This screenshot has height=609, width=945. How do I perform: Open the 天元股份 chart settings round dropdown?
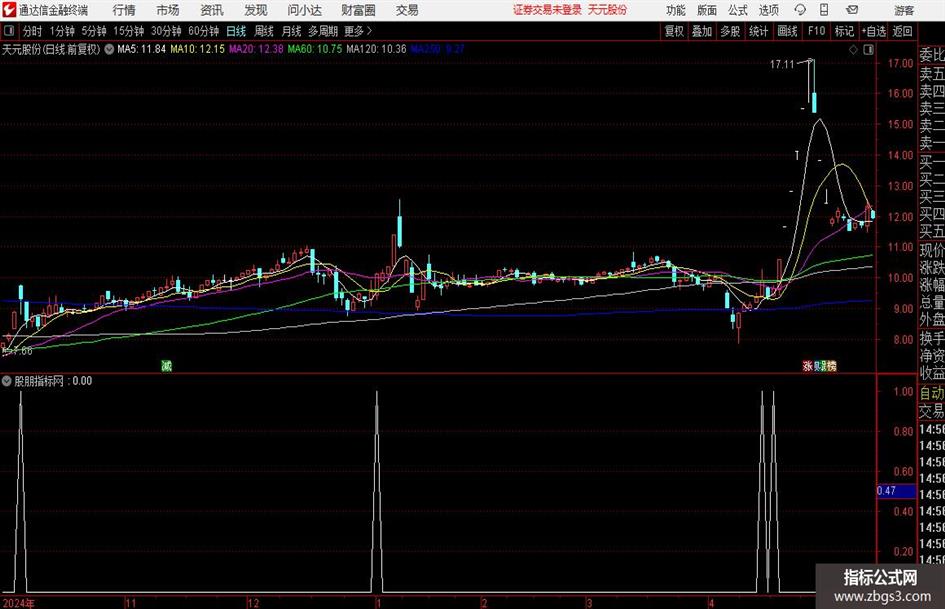[x=109, y=49]
